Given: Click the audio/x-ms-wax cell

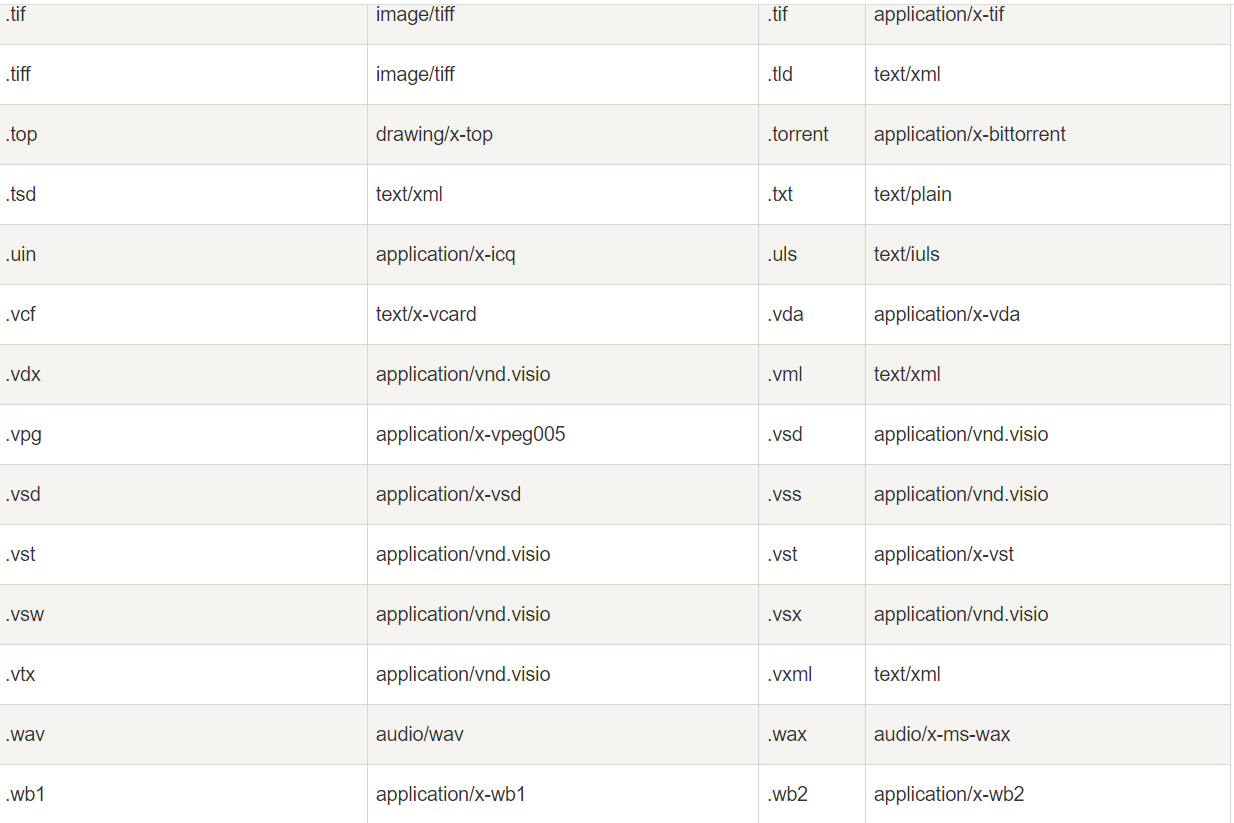Looking at the screenshot, I should tap(1047, 734).
